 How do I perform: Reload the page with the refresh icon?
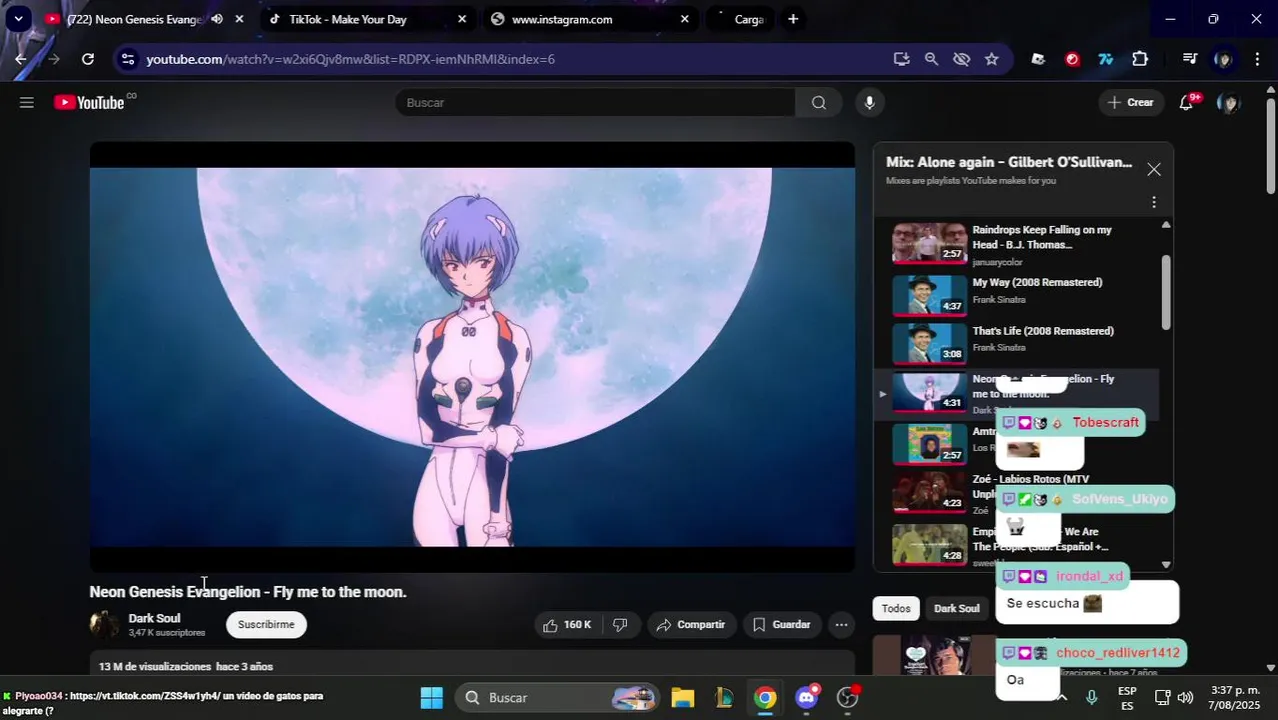[88, 59]
